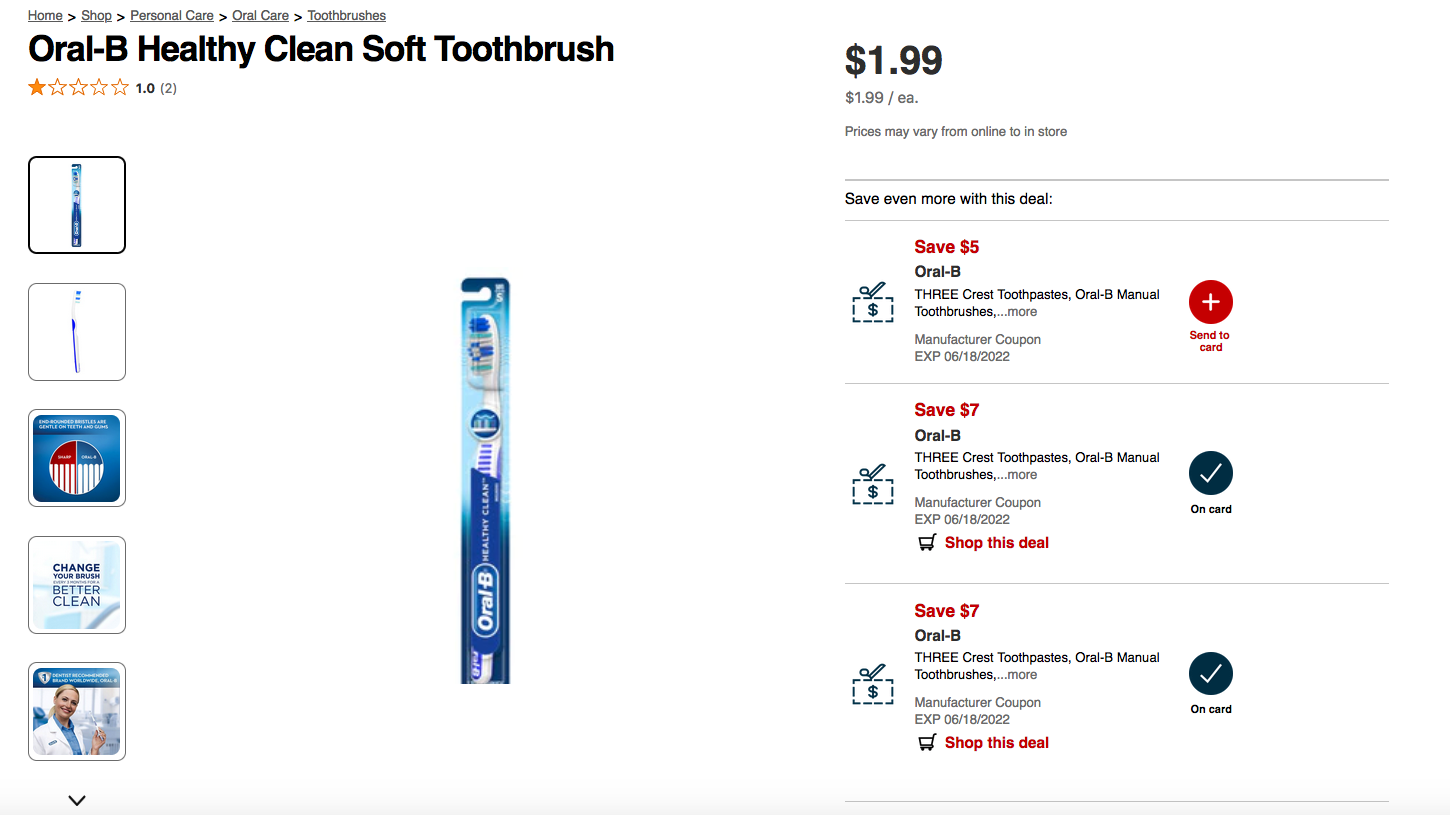View the unpackaged blue toothbrush thumbnail

[77, 332]
